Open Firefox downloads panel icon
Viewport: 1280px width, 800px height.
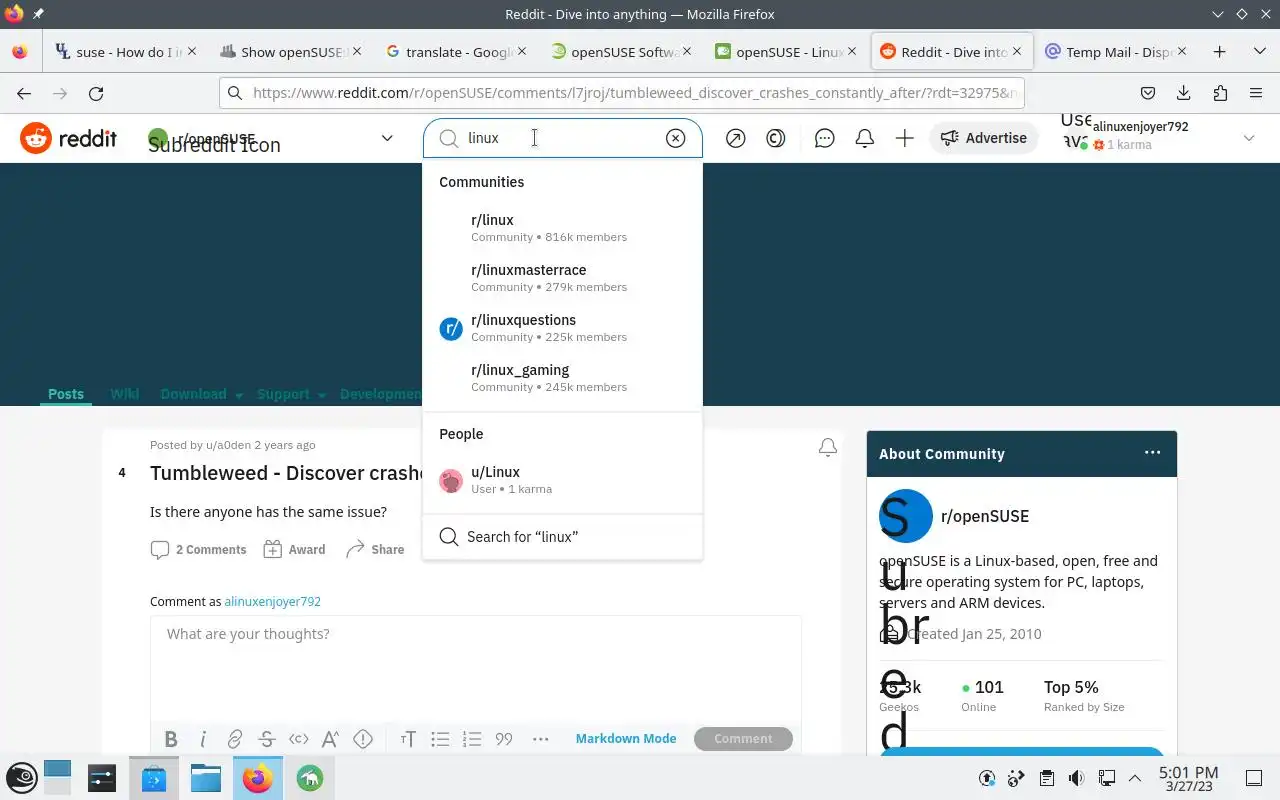(x=1184, y=93)
